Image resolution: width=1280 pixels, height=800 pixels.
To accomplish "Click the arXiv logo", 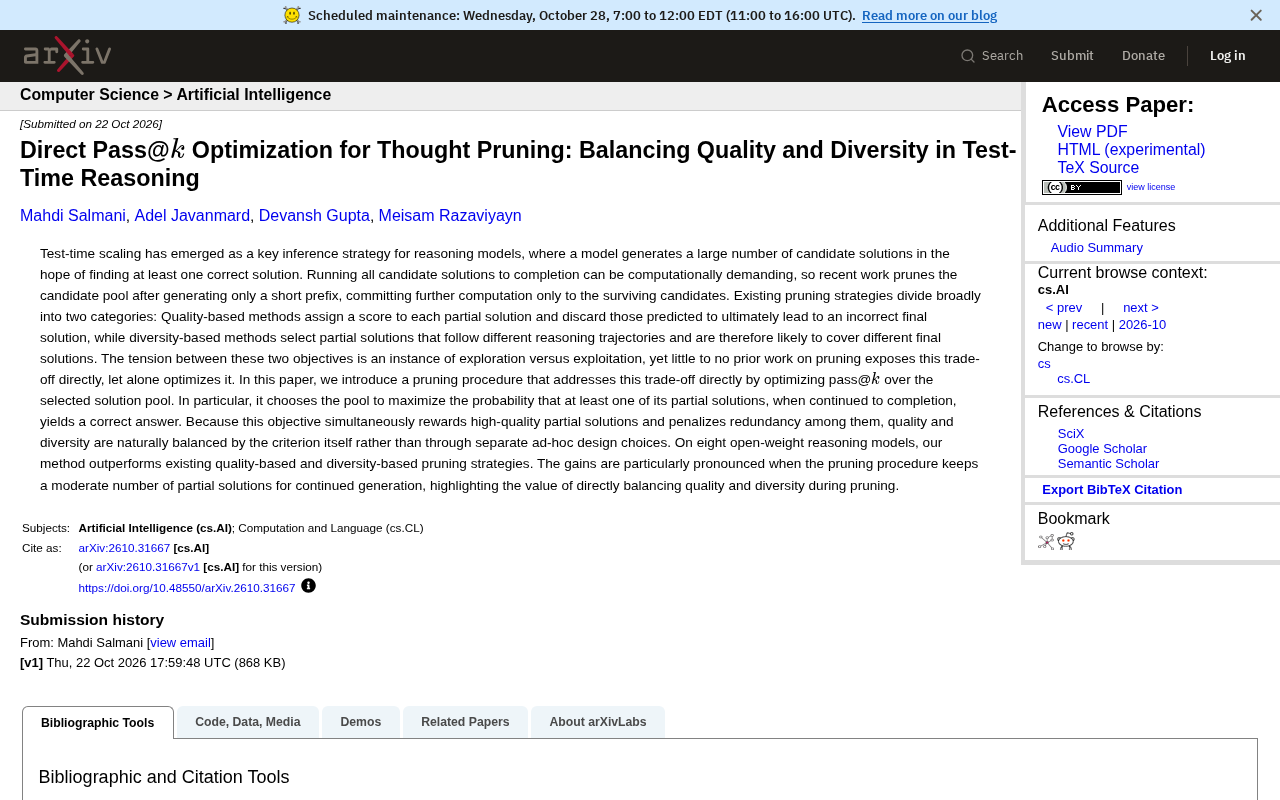I will point(67,56).
